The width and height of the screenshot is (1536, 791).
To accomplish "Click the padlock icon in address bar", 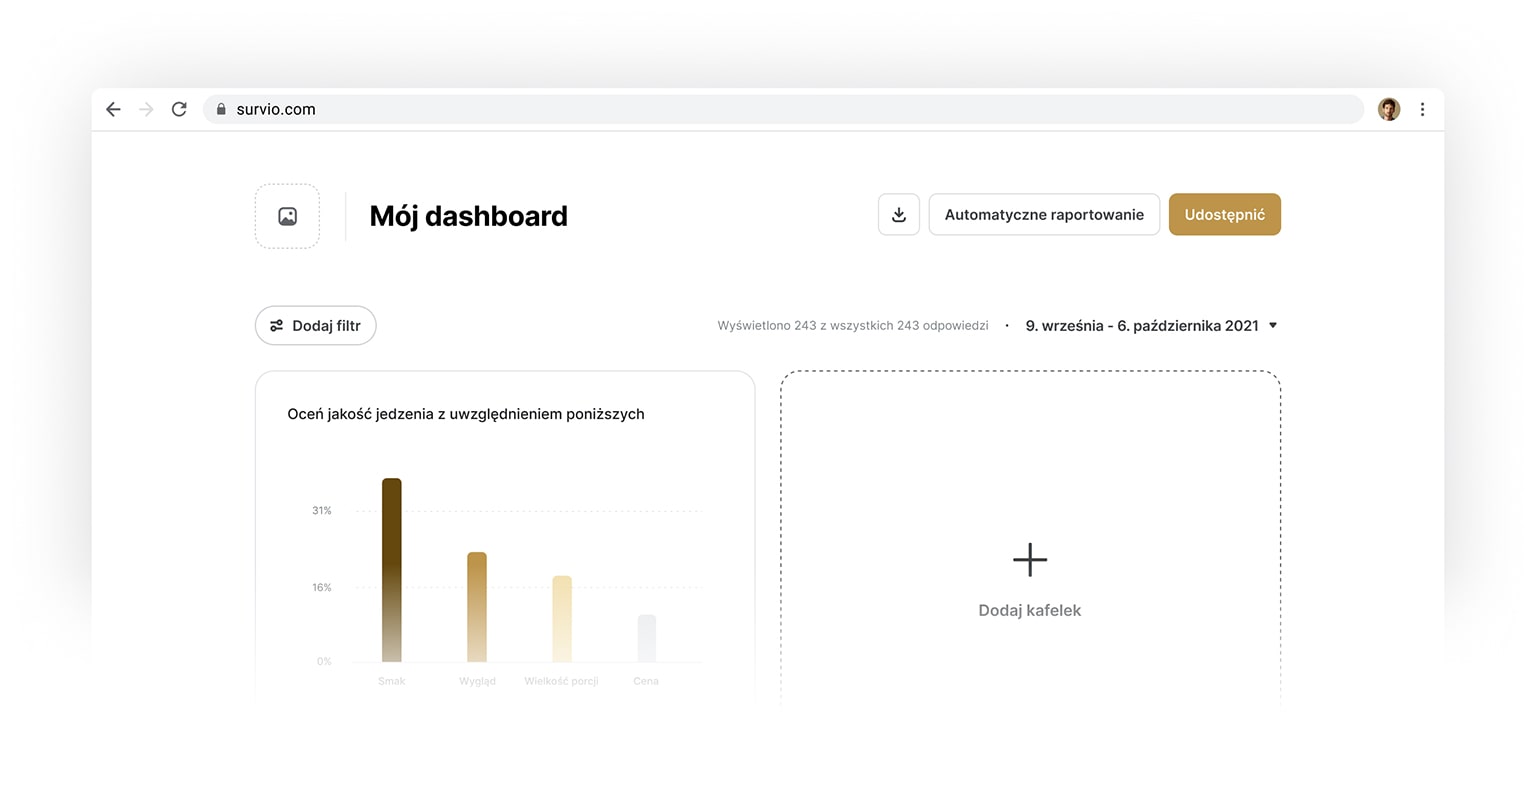I will click(x=221, y=109).
